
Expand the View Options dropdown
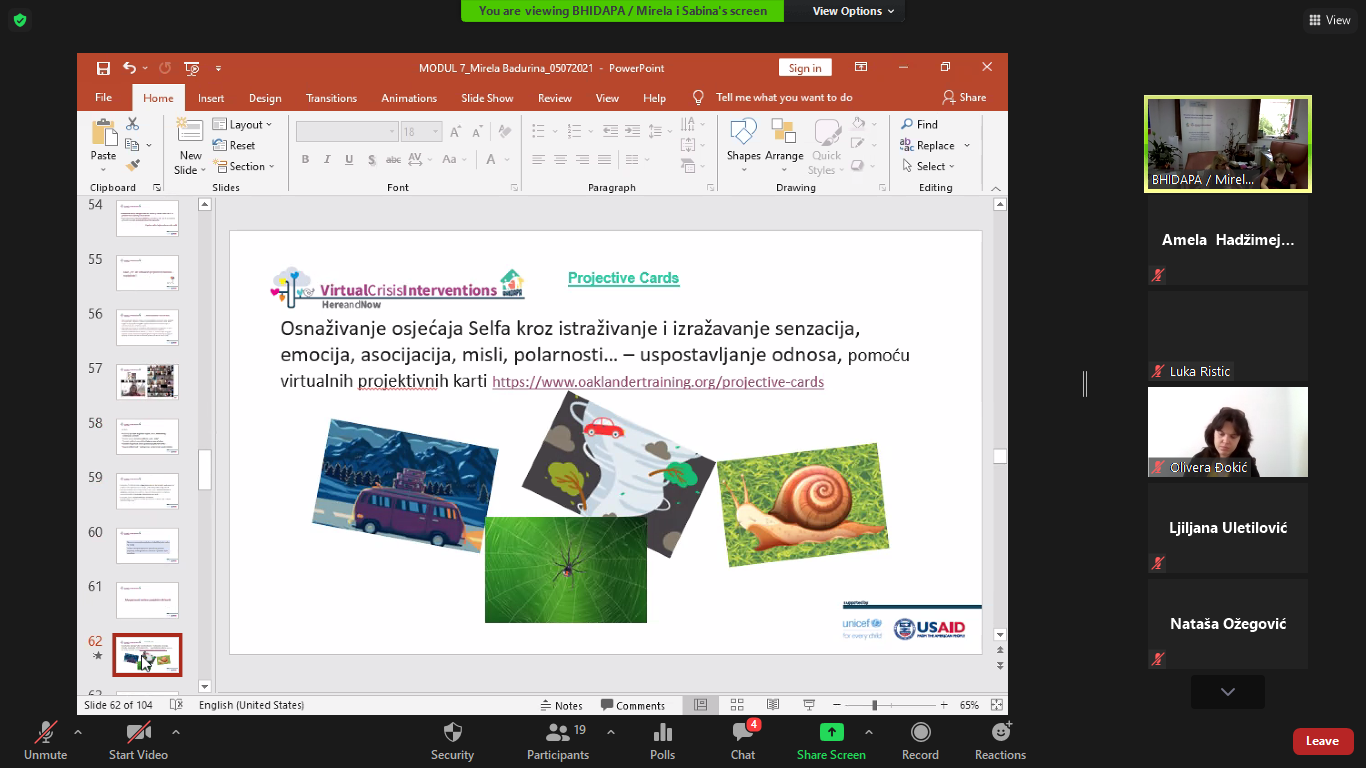pos(846,11)
